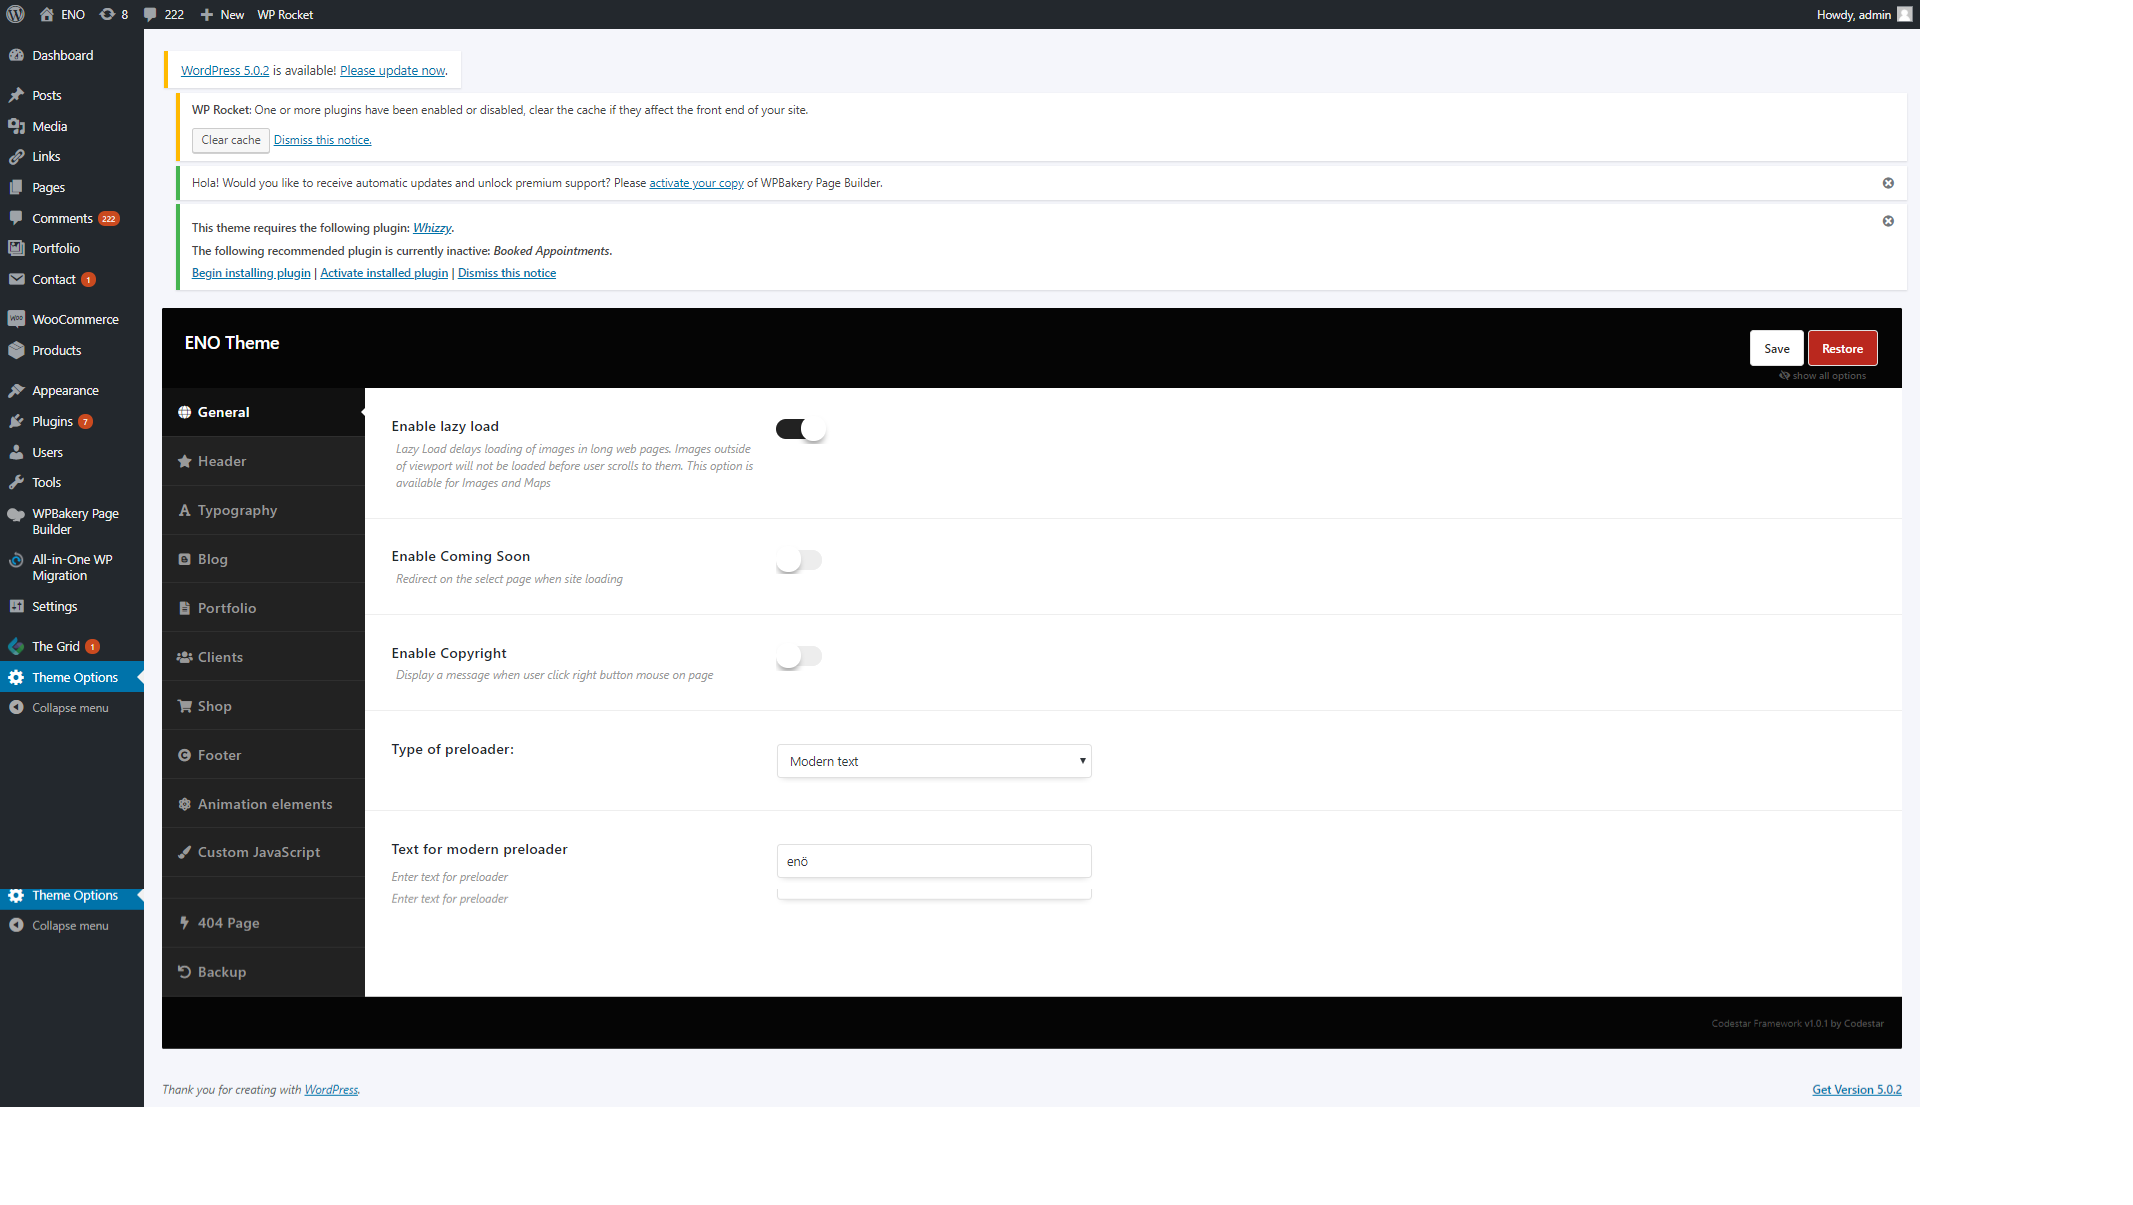Open WPBakery Page Builder menu
The image size is (2133, 1205).
(x=72, y=521)
